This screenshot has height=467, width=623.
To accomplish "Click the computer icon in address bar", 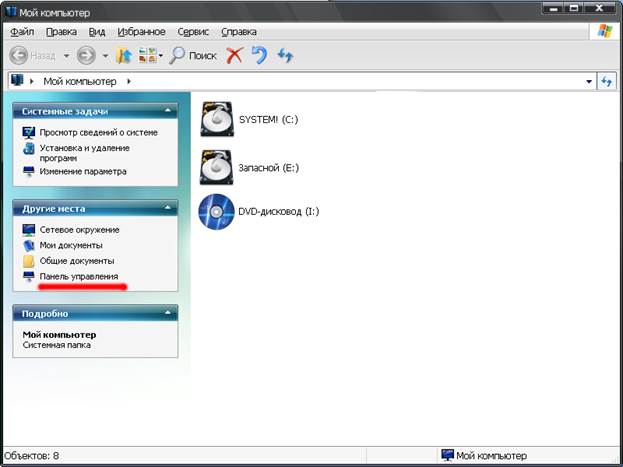I will (17, 80).
